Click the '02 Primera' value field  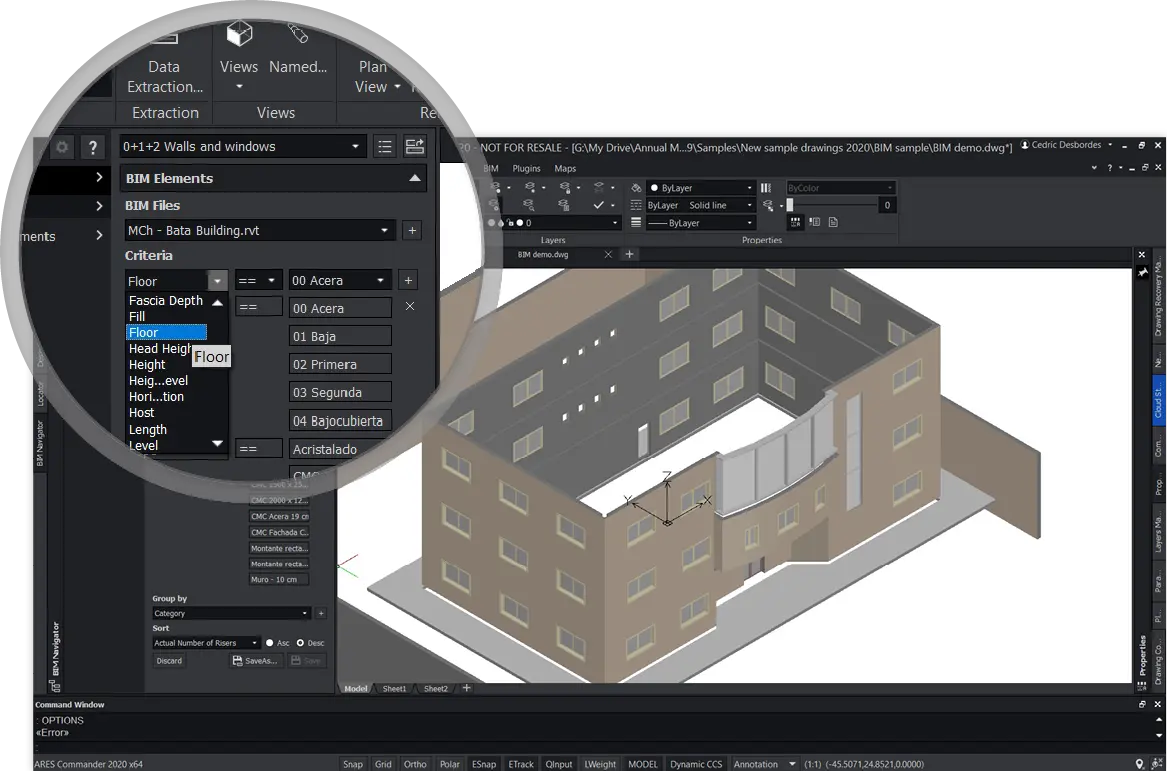click(340, 365)
